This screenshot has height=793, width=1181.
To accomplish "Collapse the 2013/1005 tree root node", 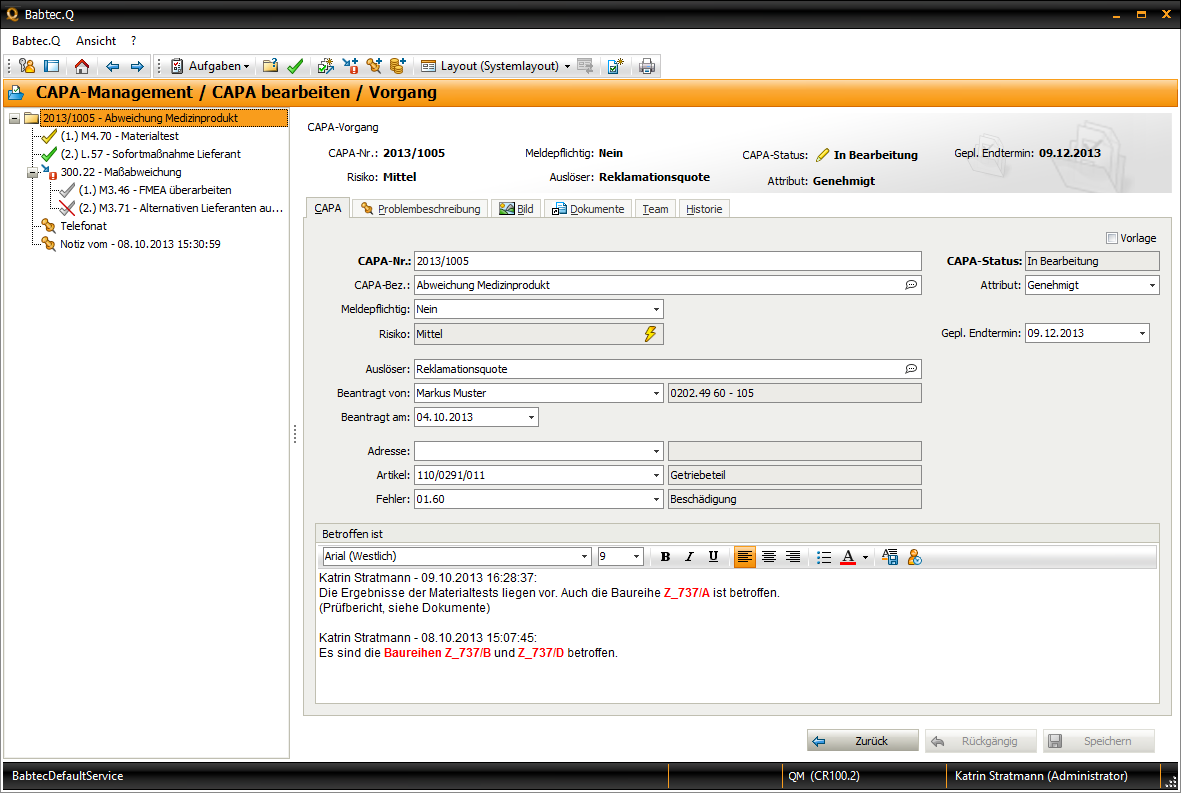I will [14, 118].
